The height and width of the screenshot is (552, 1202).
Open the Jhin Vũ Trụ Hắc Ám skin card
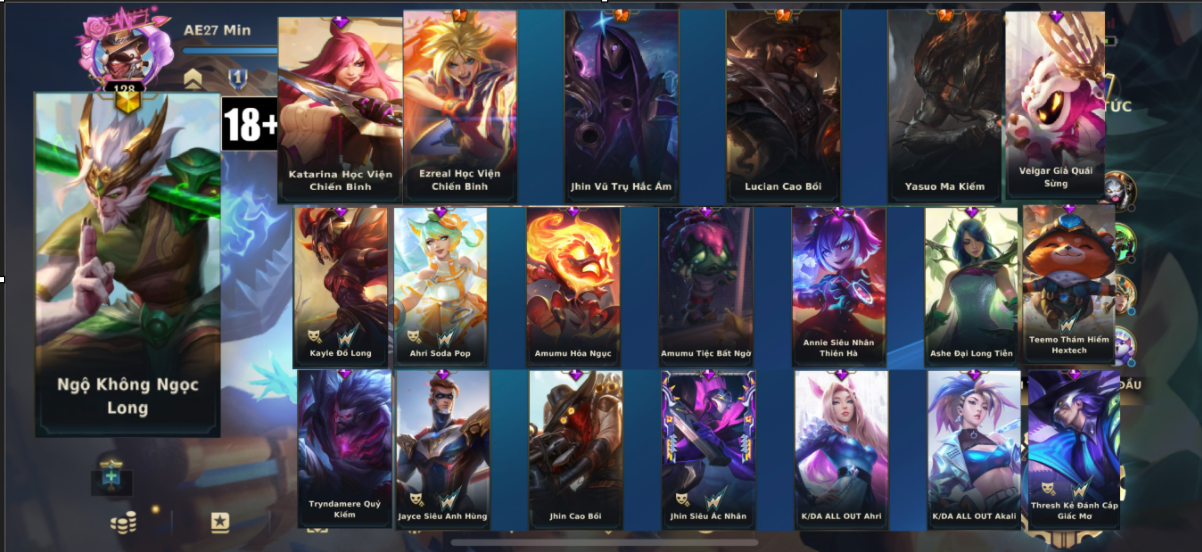[x=621, y=107]
